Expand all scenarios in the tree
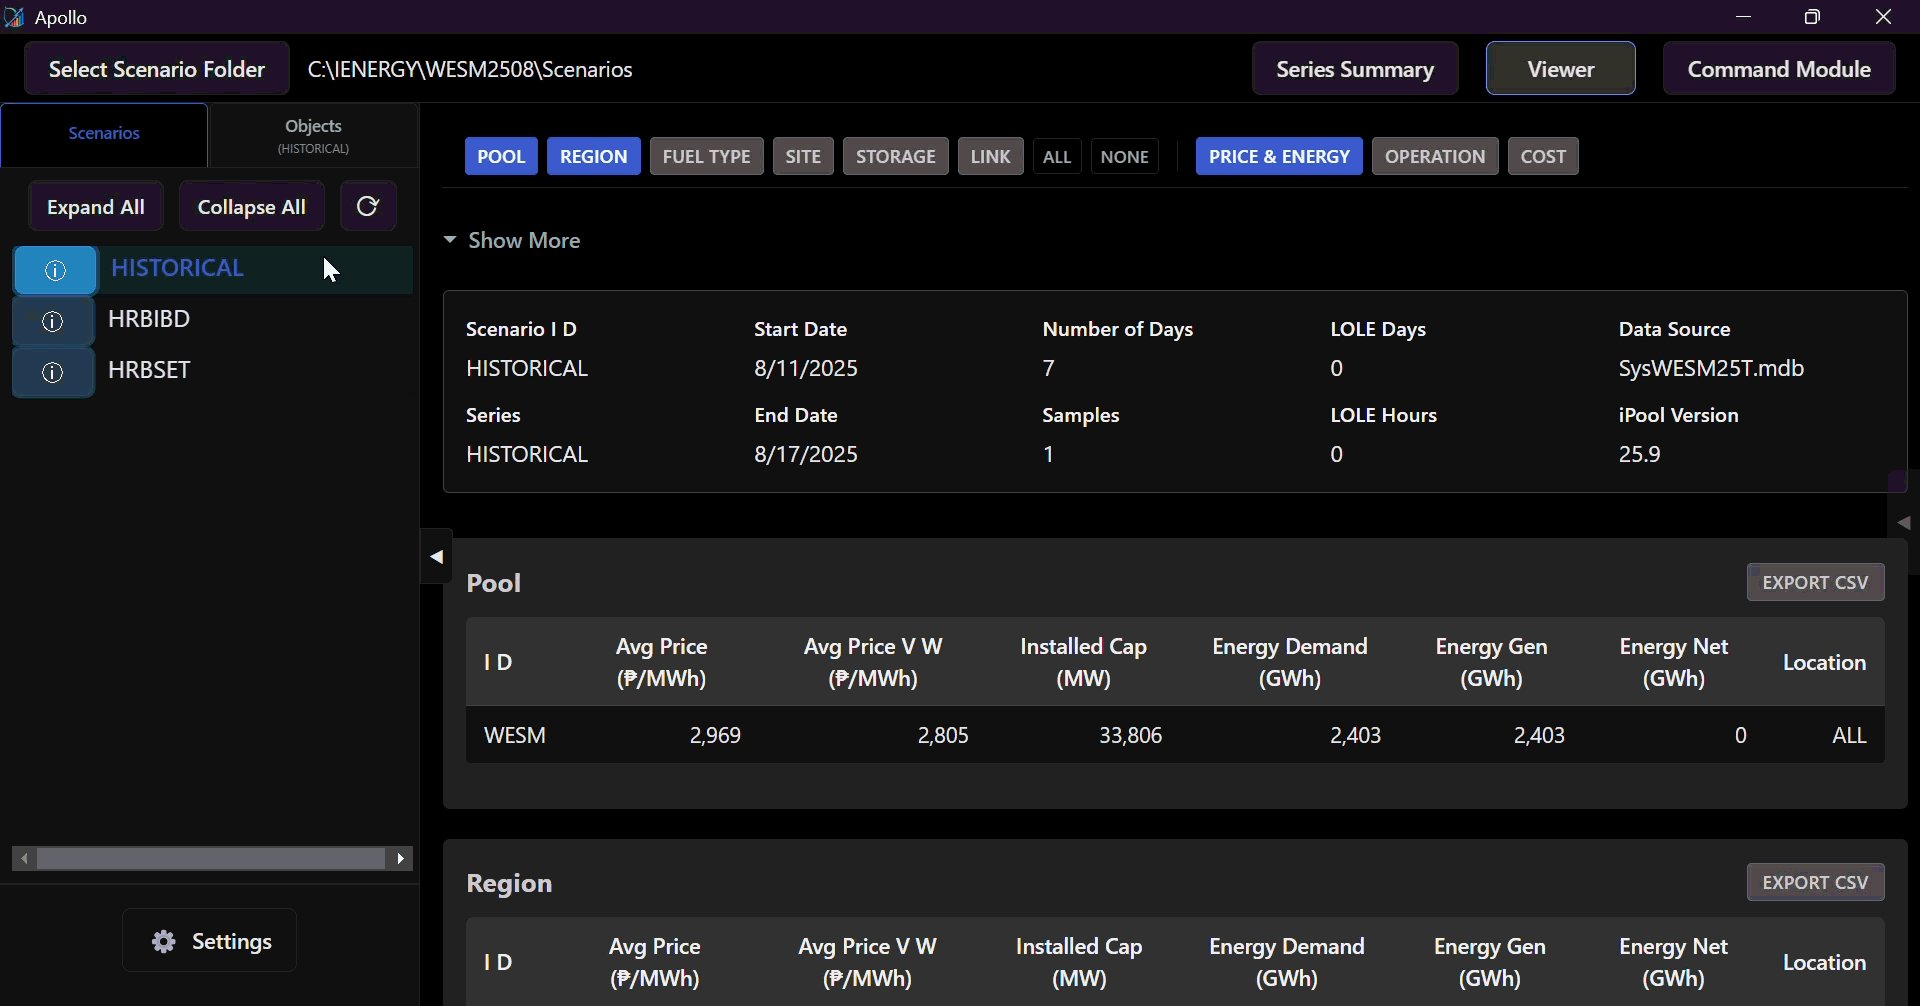1920x1006 pixels. pyautogui.click(x=96, y=207)
